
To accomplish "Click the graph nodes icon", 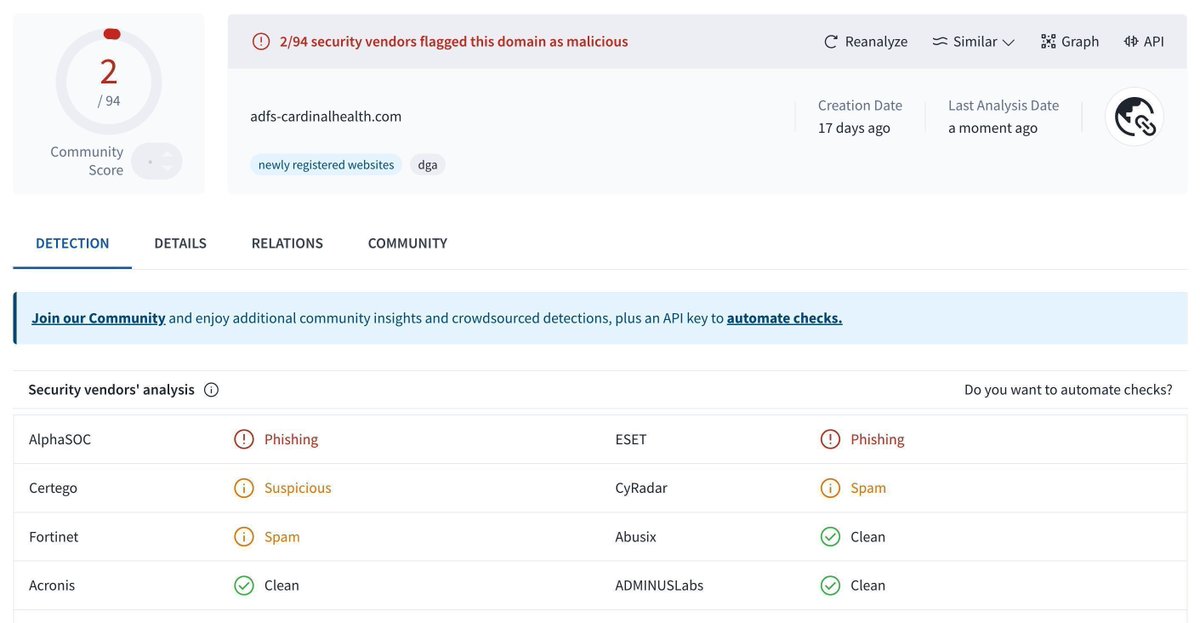I will pyautogui.click(x=1048, y=41).
